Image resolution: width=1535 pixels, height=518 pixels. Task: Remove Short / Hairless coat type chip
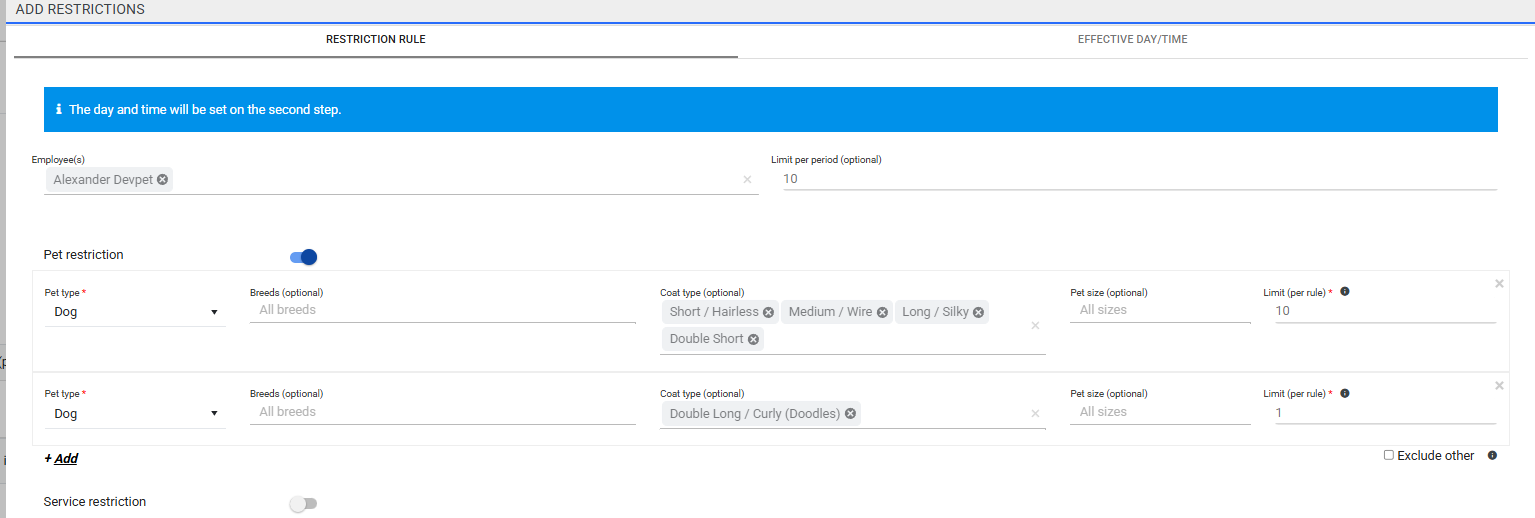pyautogui.click(x=768, y=312)
